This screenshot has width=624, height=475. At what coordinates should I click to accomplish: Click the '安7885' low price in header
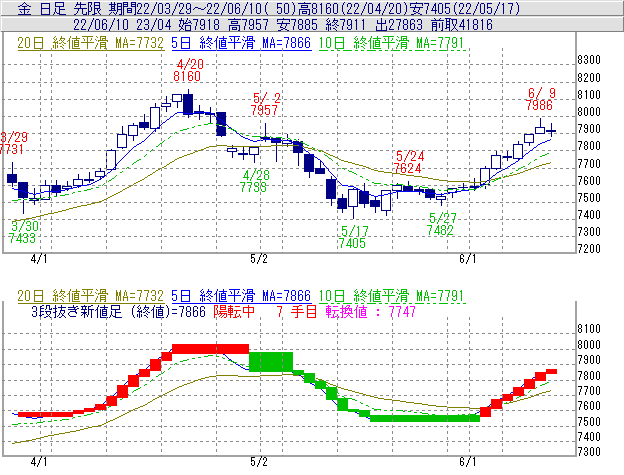(x=297, y=25)
